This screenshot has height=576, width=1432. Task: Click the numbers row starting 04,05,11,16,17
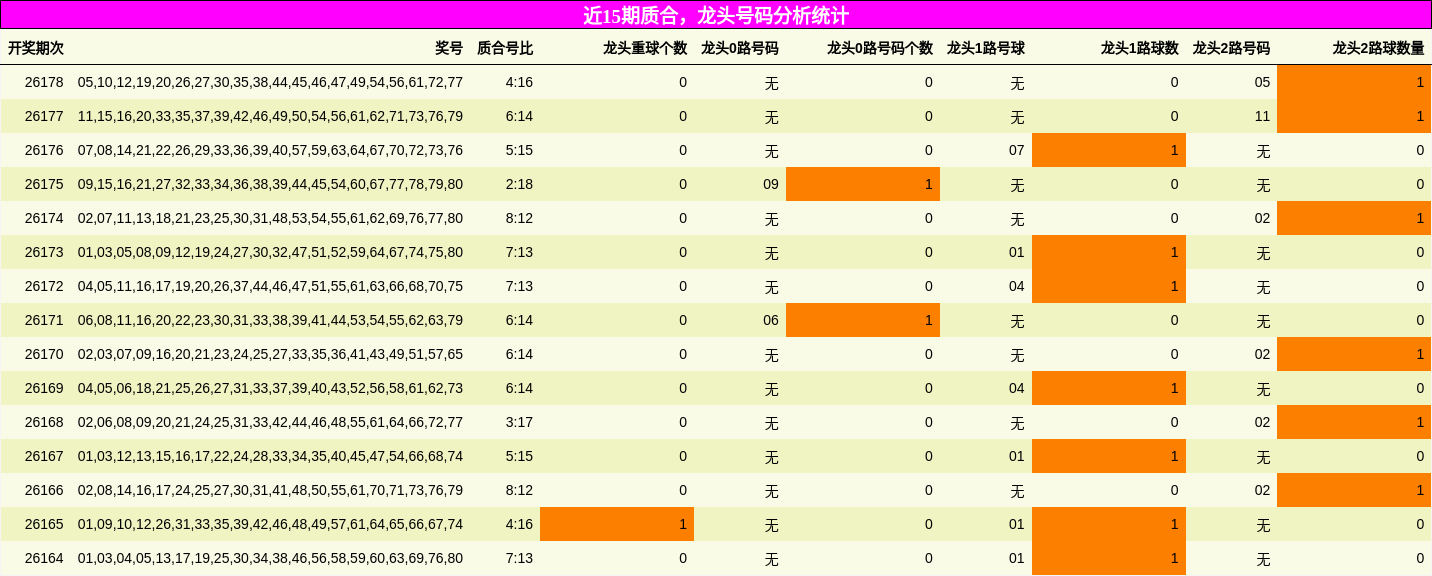pyautogui.click(x=270, y=286)
